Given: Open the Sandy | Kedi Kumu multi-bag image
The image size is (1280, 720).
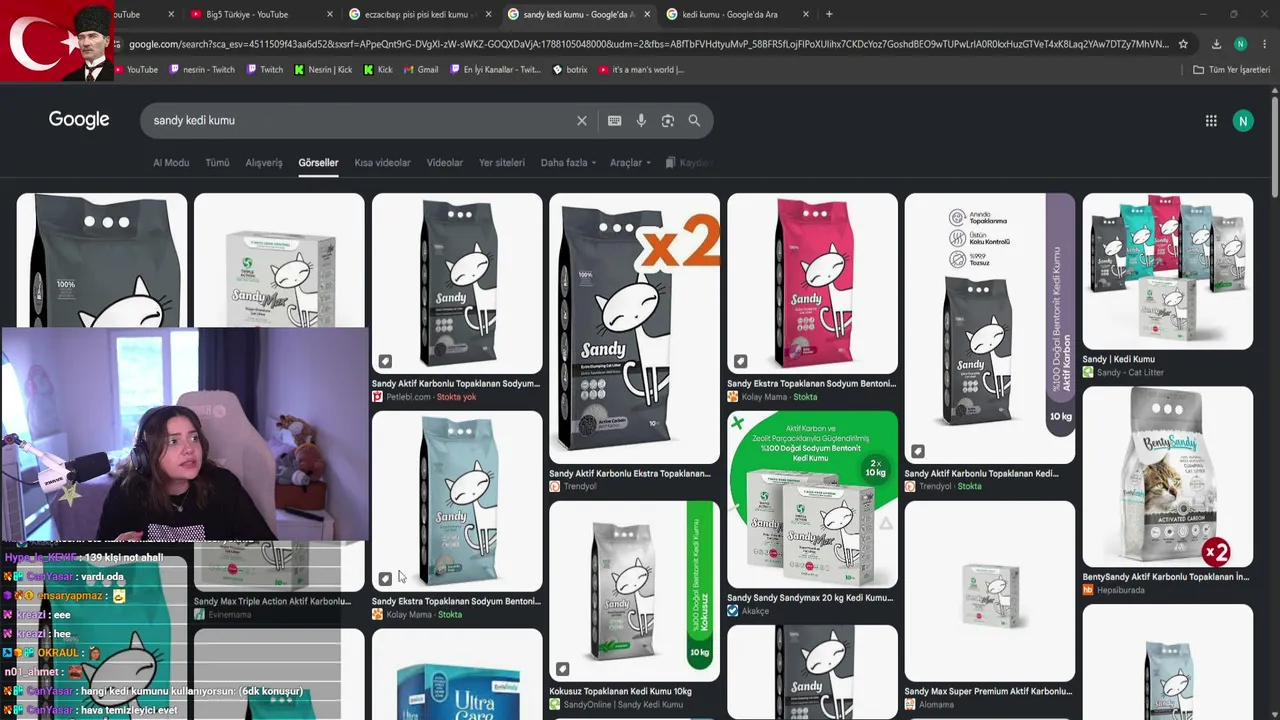Looking at the screenshot, I should [1167, 271].
